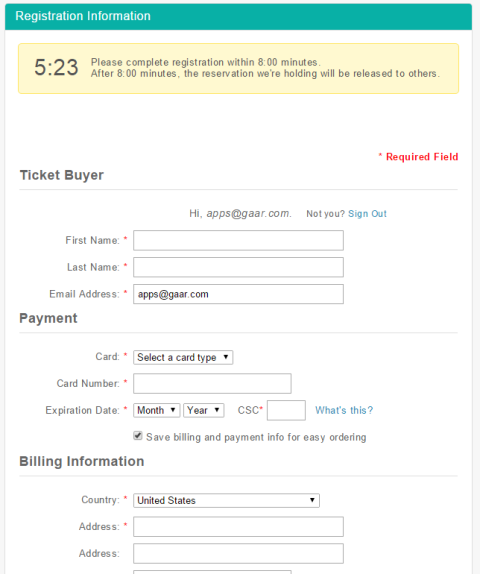Click the 5:23 countdown timer
Screen dimensions: 480x574
pos(56,68)
